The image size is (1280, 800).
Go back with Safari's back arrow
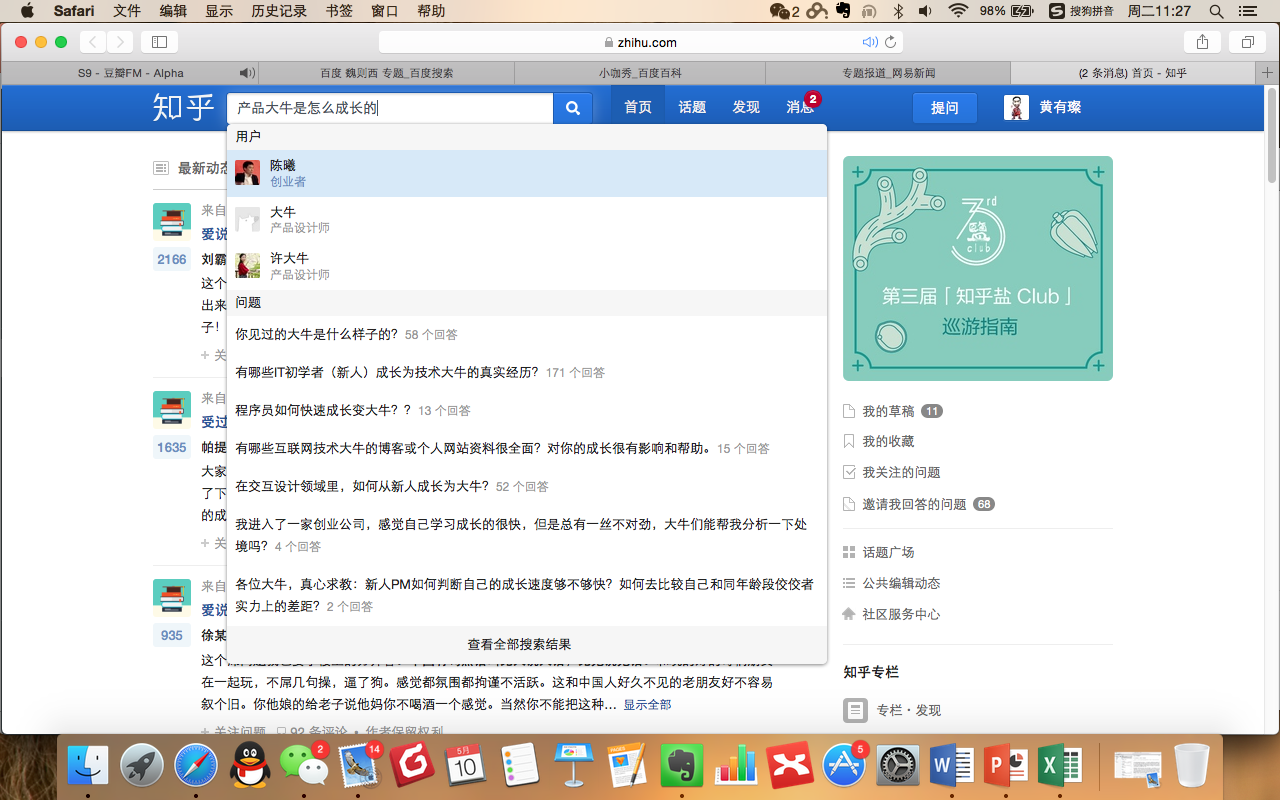[93, 42]
